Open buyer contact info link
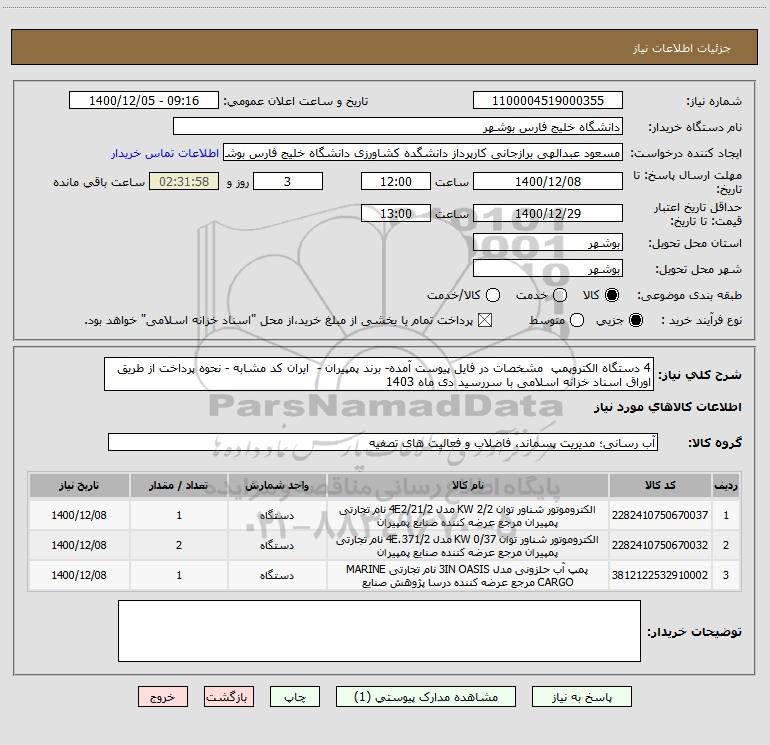 point(165,153)
